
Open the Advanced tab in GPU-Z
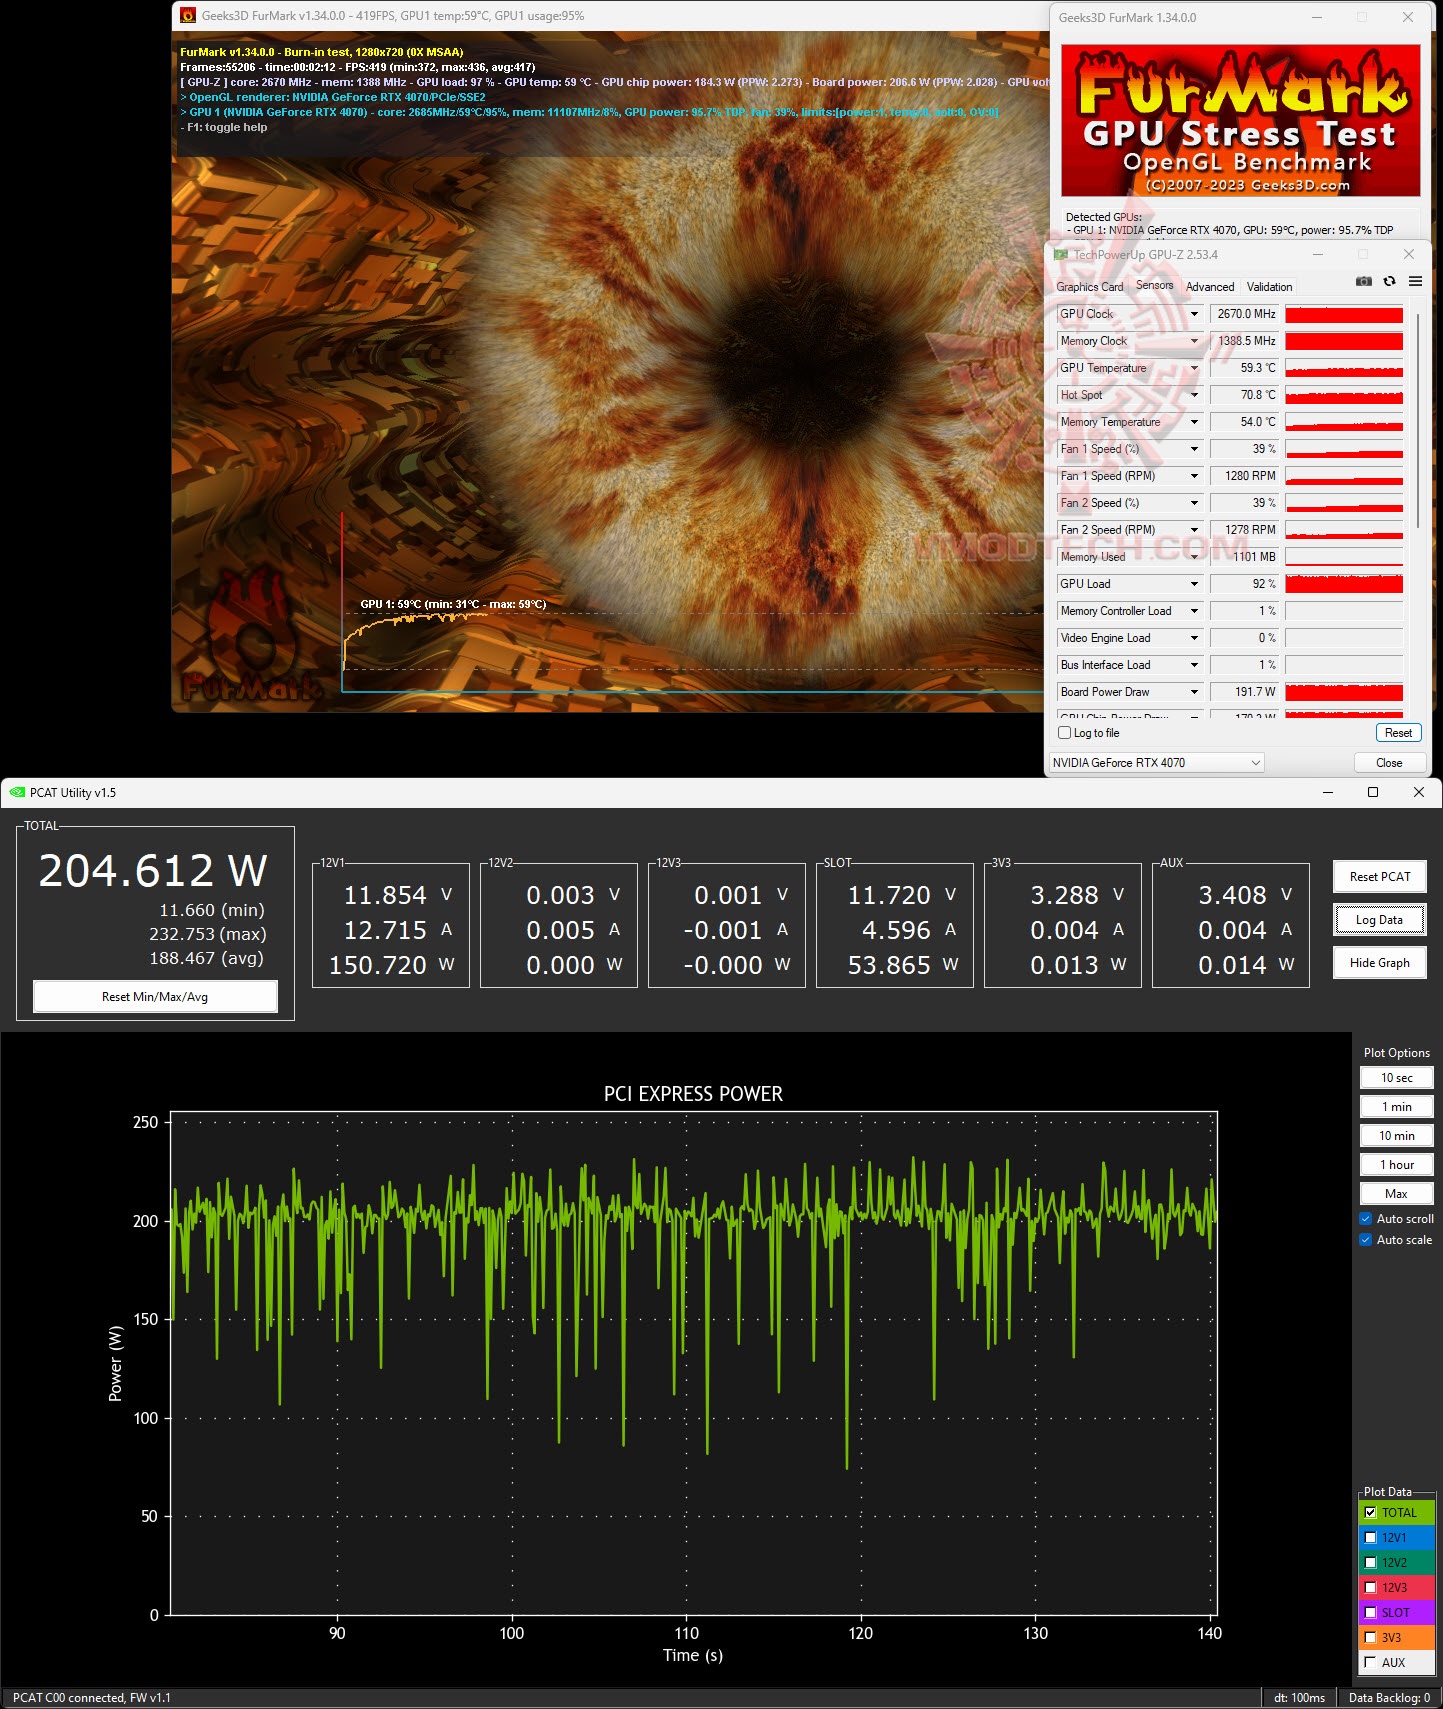pyautogui.click(x=1210, y=287)
